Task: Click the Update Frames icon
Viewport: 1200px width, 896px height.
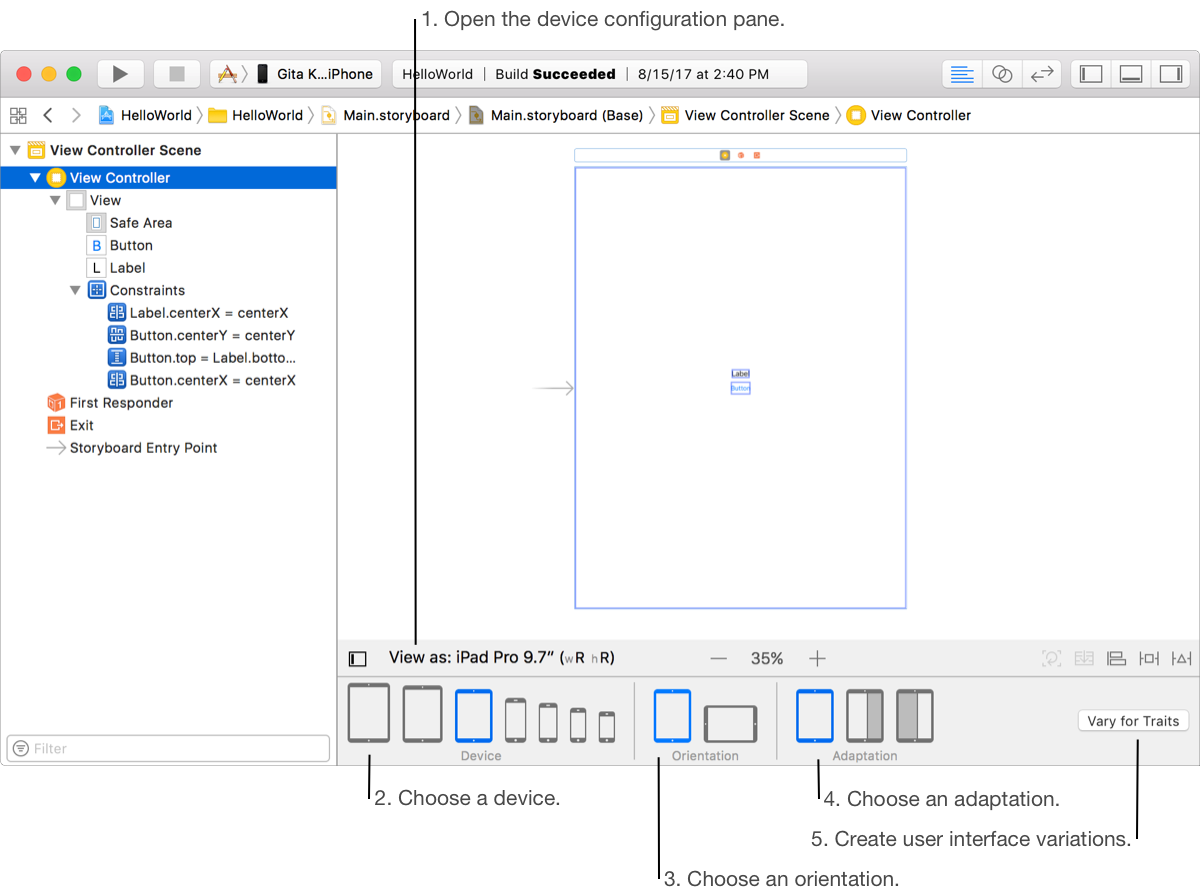Action: coord(1051,658)
